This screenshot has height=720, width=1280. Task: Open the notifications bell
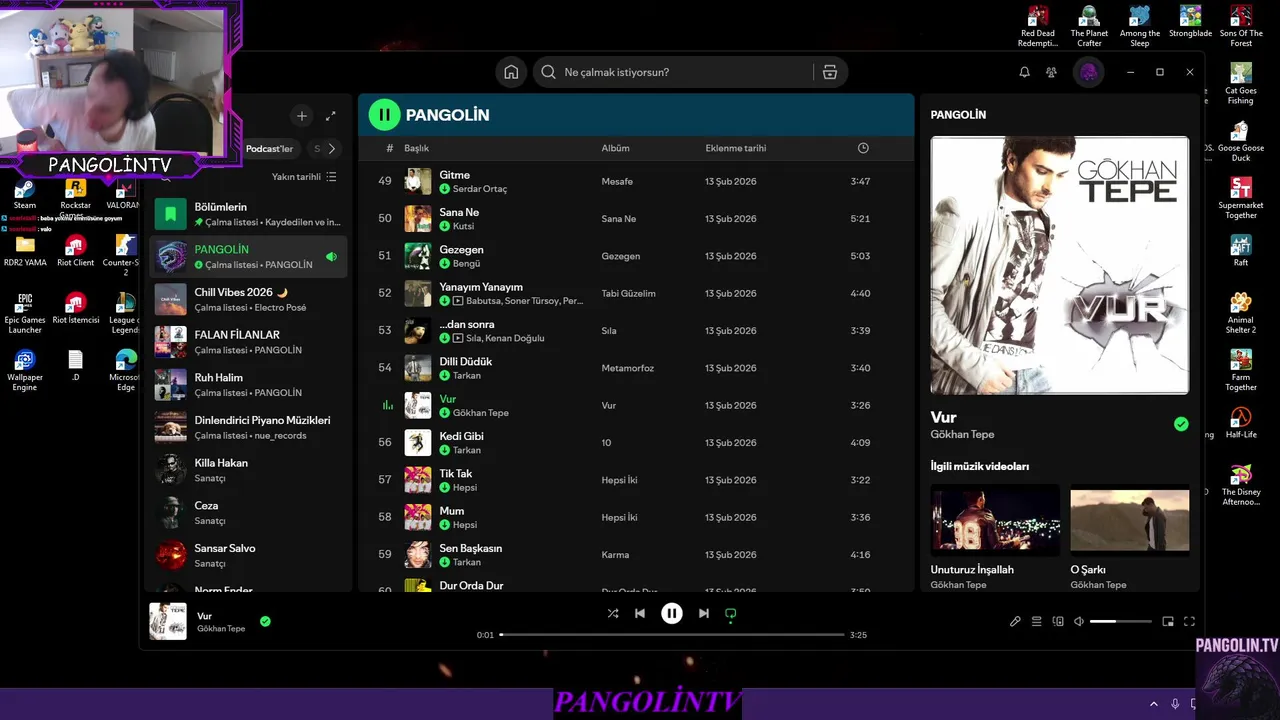pos(1024,72)
